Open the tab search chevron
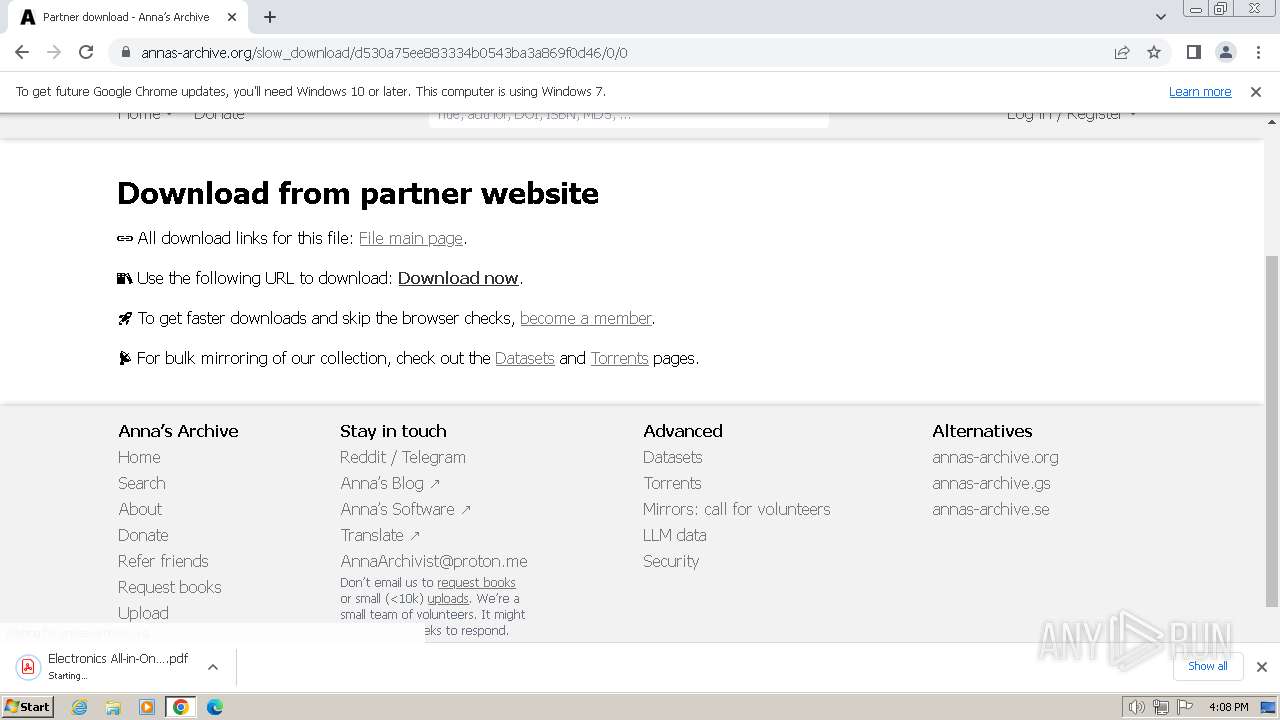Image resolution: width=1280 pixels, height=720 pixels. [1161, 17]
